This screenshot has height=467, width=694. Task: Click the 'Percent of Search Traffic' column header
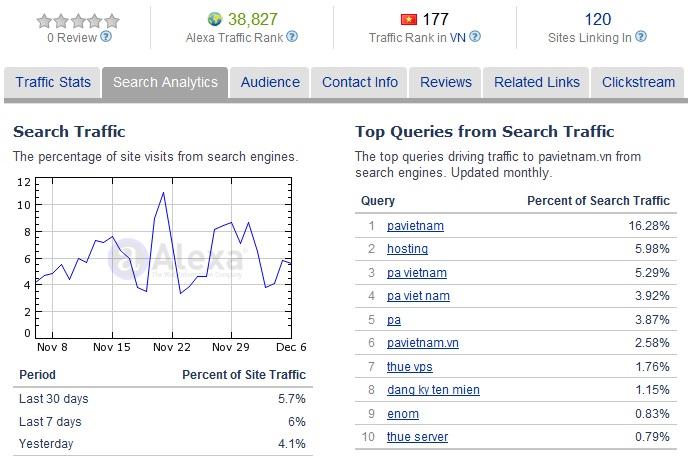pos(598,201)
